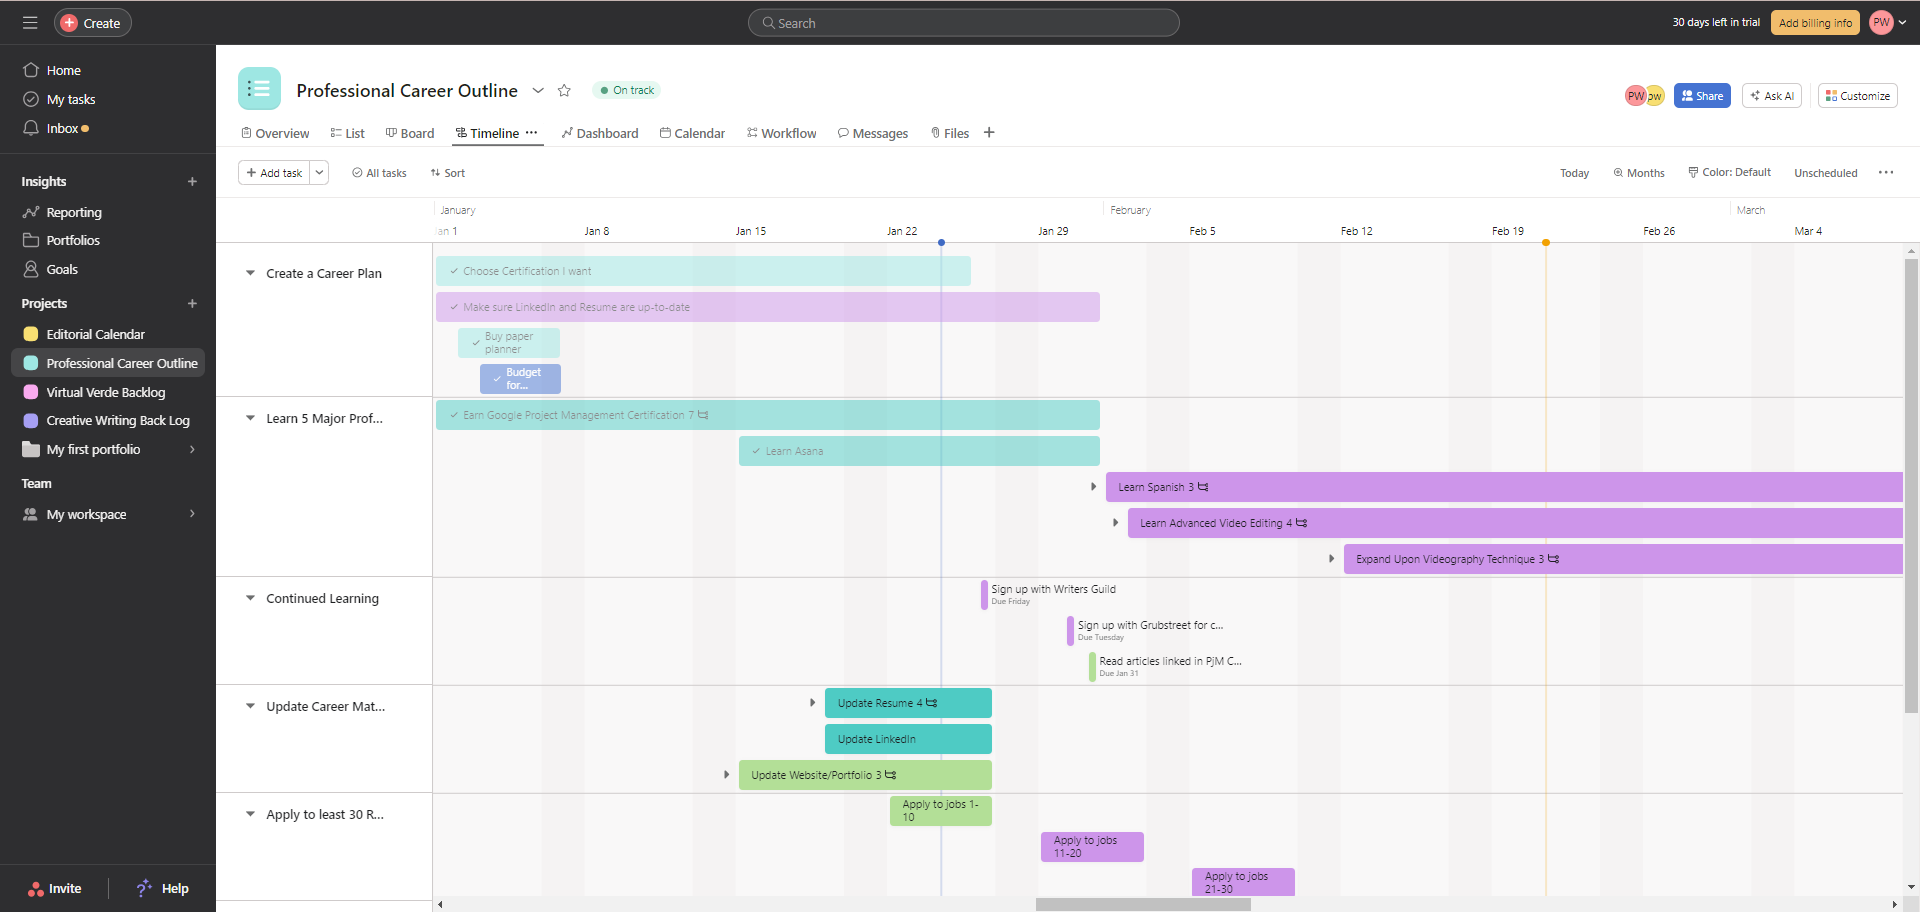Screen dimensions: 1920x912
Task: Change zoom via Months control
Action: (x=1639, y=173)
